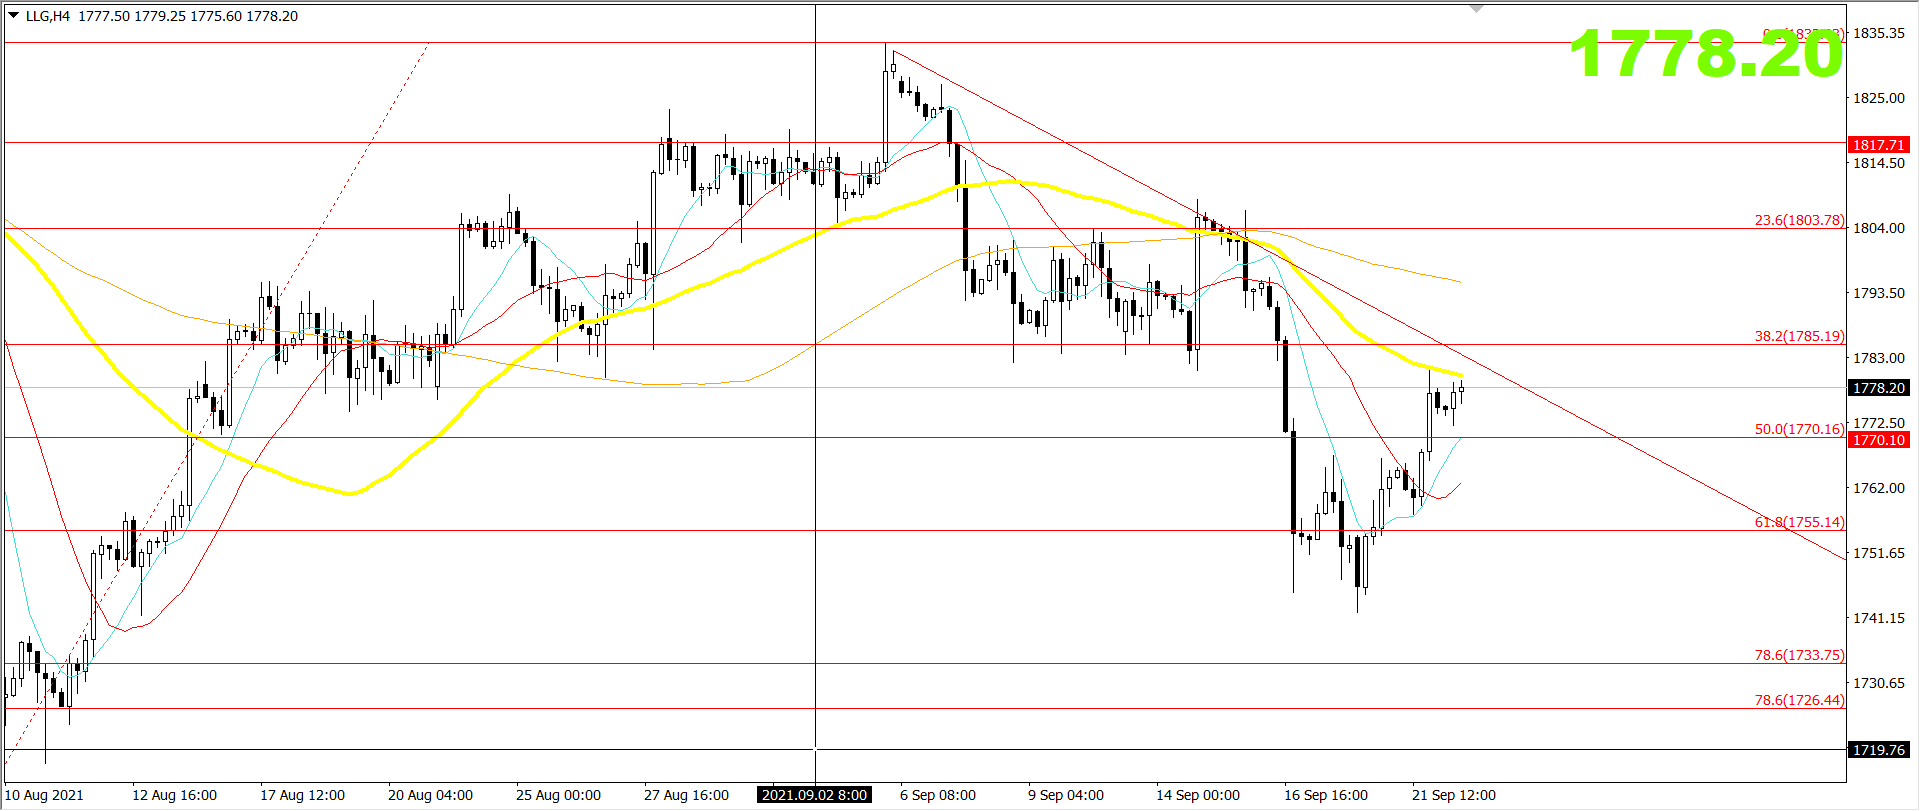
Task: Click the 17 Aug 12:00 time axis label
Action: [302, 795]
